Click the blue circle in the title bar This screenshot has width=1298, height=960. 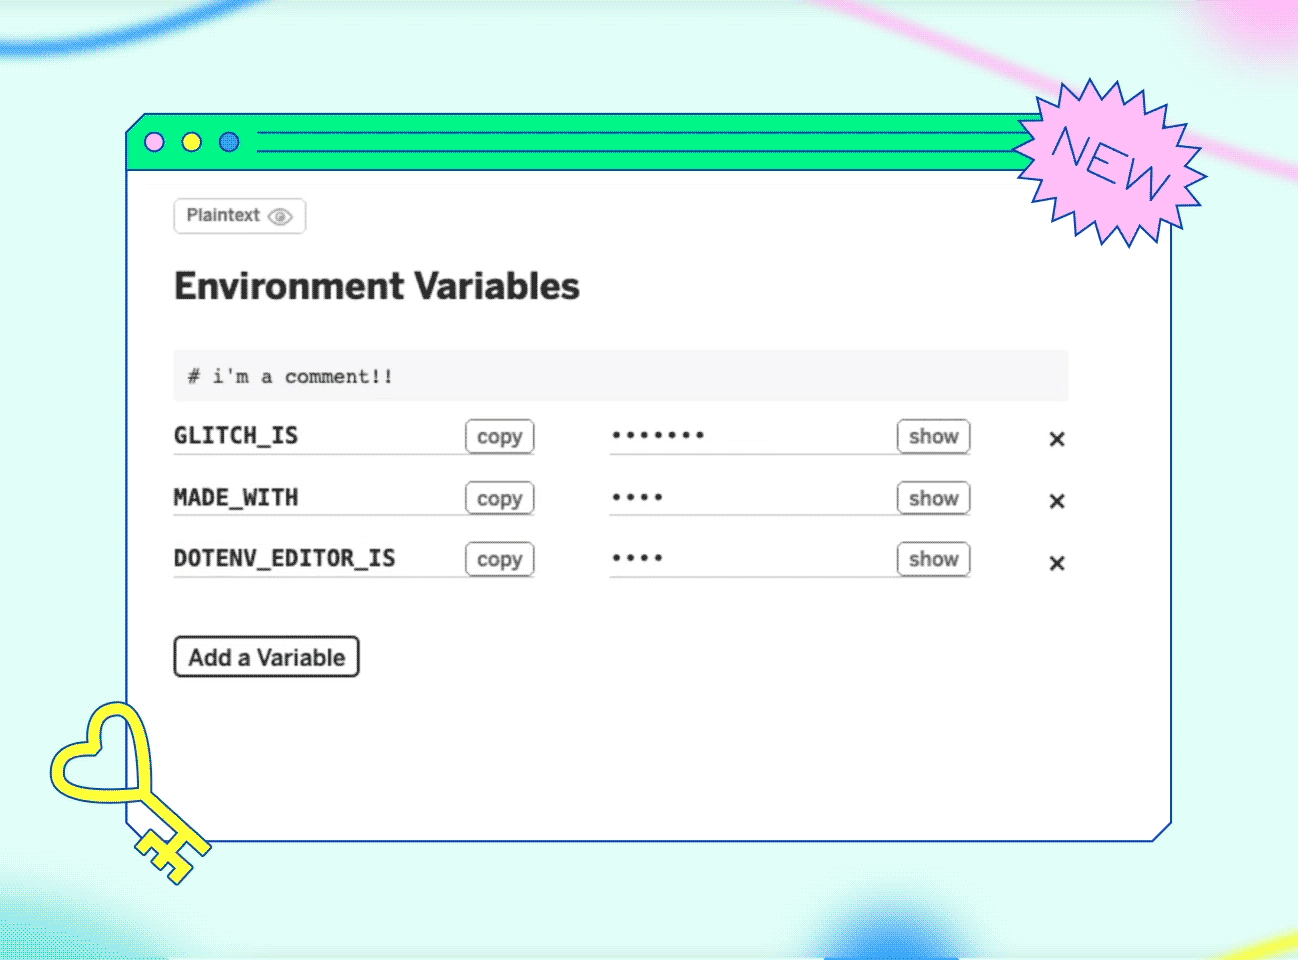[229, 142]
